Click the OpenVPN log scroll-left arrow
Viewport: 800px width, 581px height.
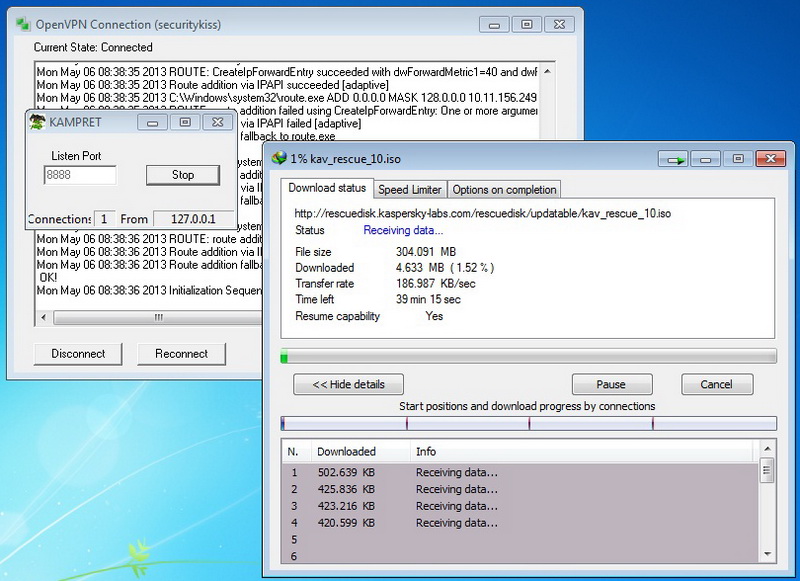coord(43,317)
